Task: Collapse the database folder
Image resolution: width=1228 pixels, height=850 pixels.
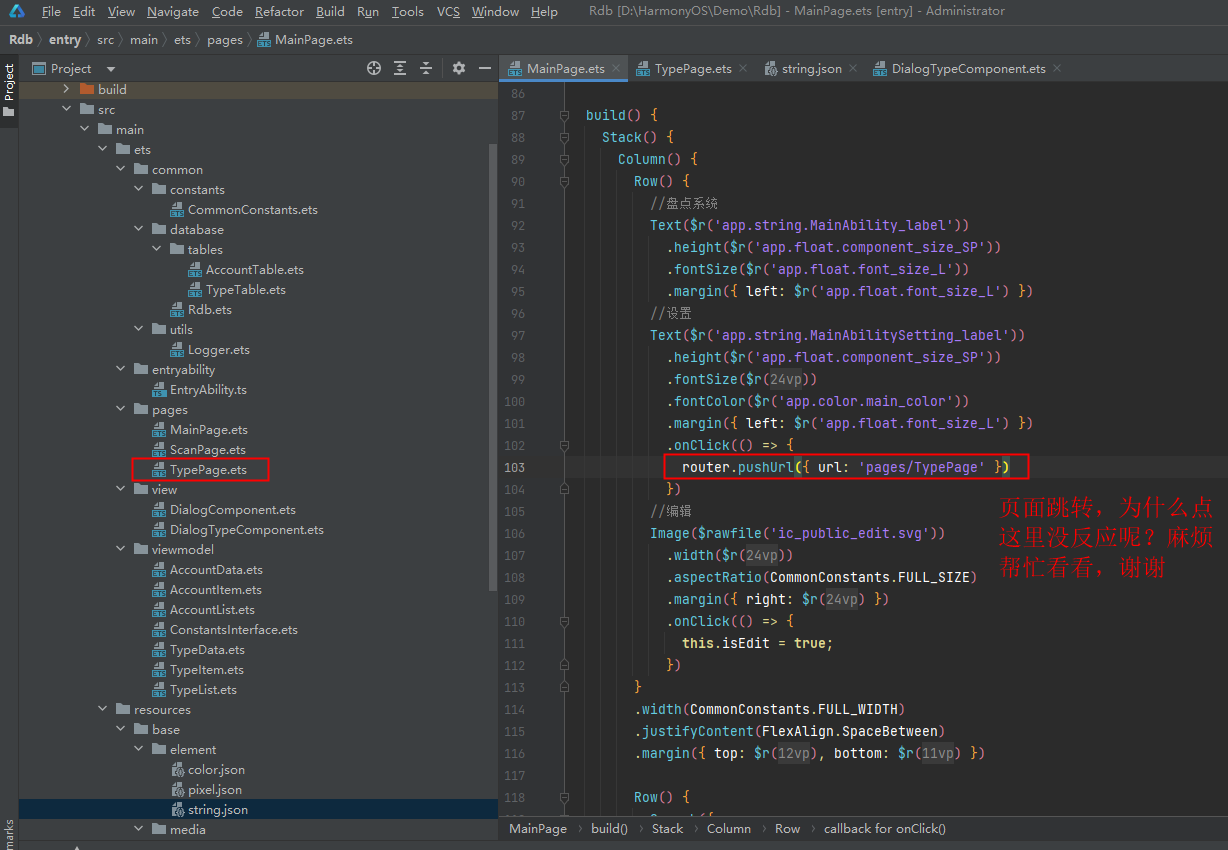Action: click(138, 229)
